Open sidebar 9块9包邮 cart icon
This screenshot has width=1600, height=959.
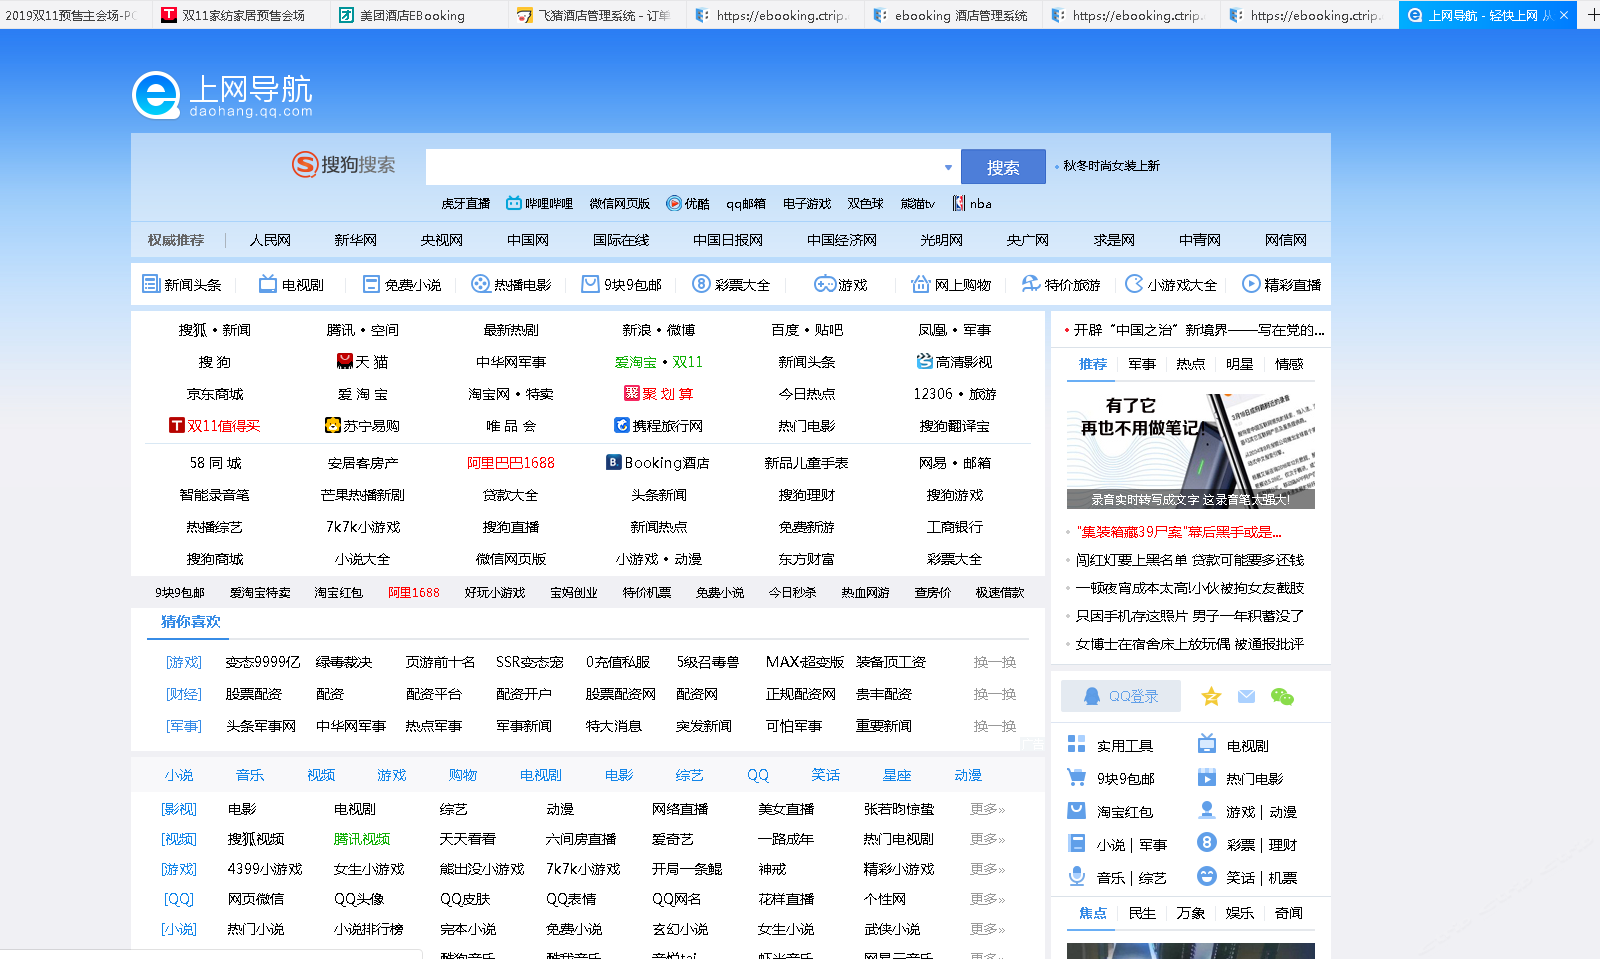tap(1076, 777)
